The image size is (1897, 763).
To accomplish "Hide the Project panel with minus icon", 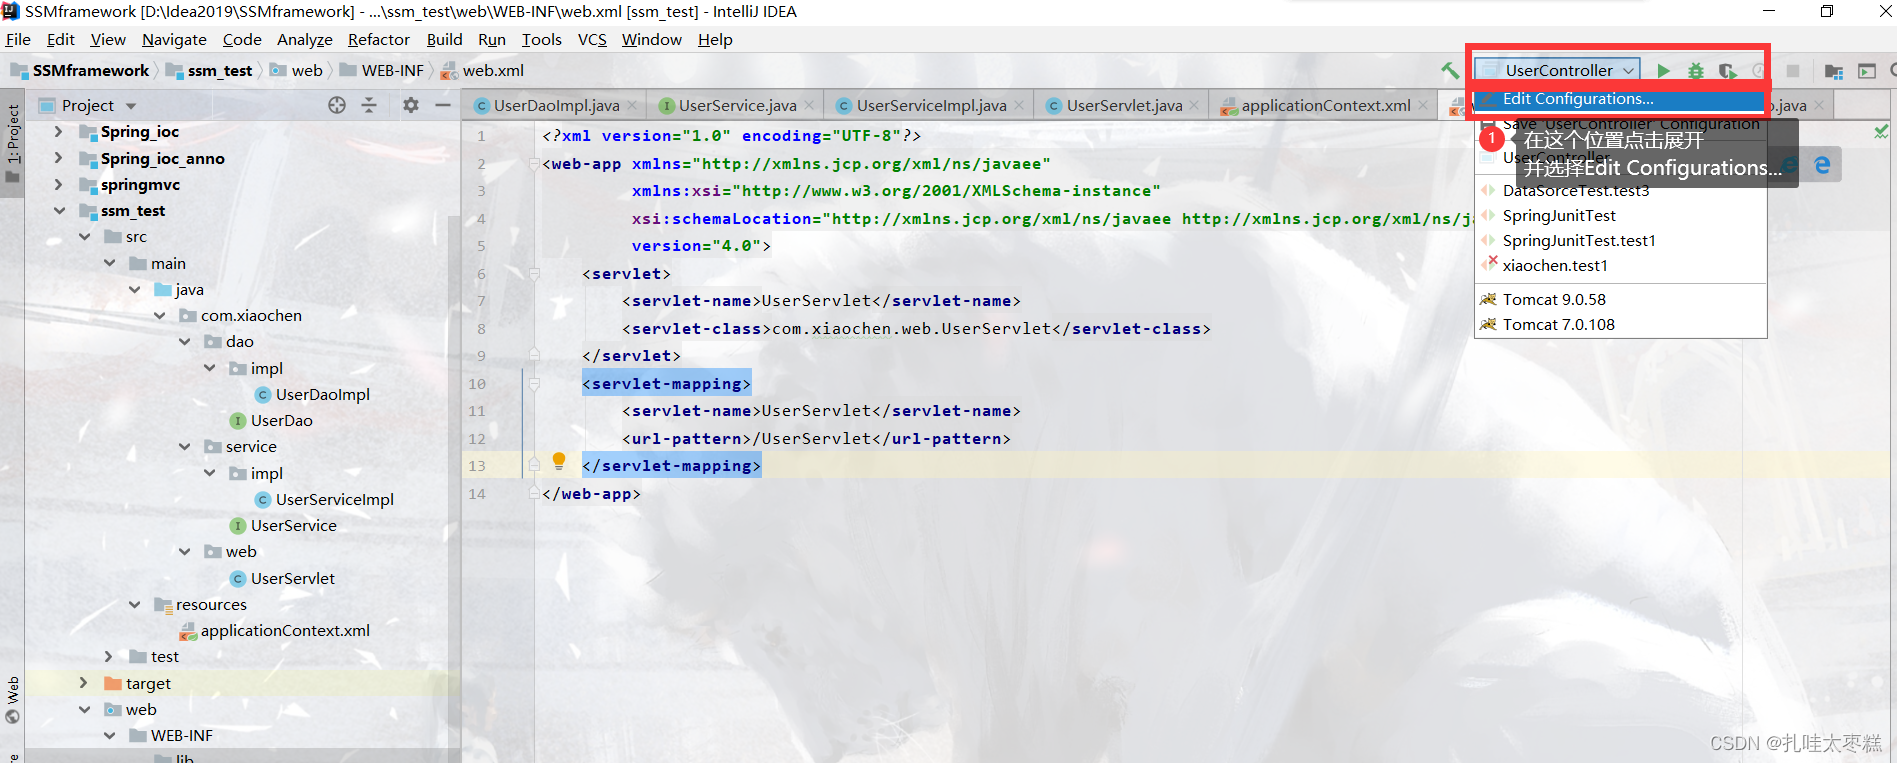I will pyautogui.click(x=443, y=105).
